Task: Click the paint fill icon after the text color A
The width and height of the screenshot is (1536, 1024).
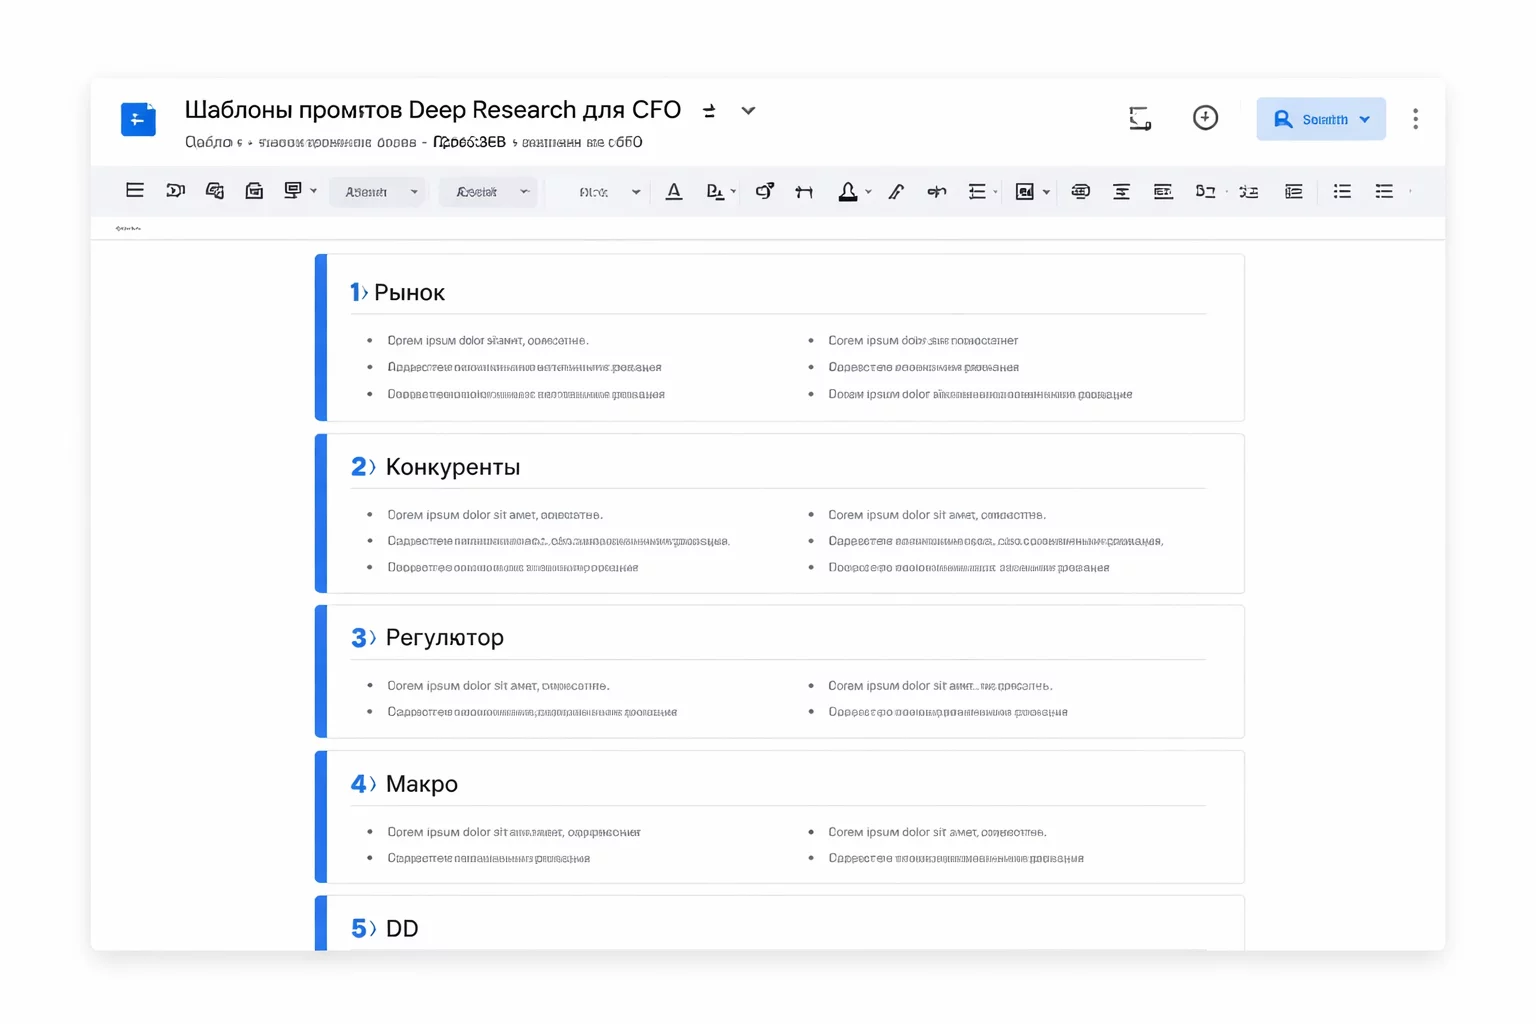Action: click(715, 191)
